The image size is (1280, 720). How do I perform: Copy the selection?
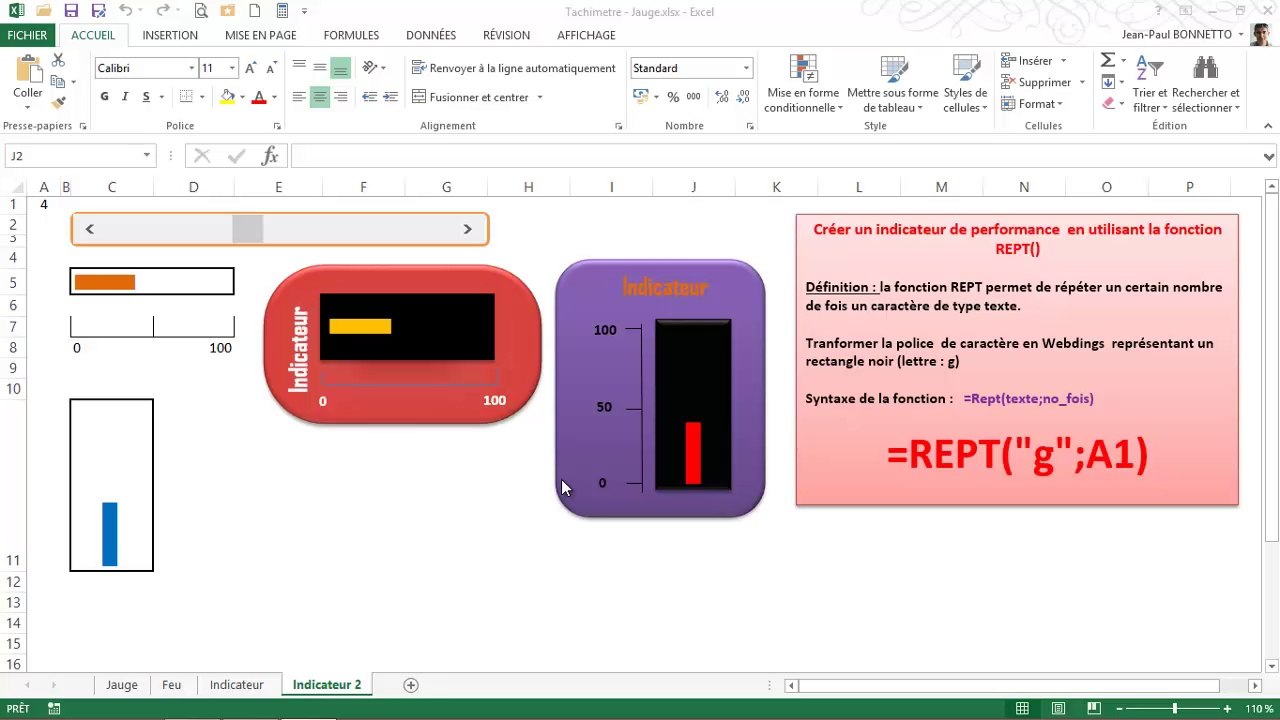point(58,82)
